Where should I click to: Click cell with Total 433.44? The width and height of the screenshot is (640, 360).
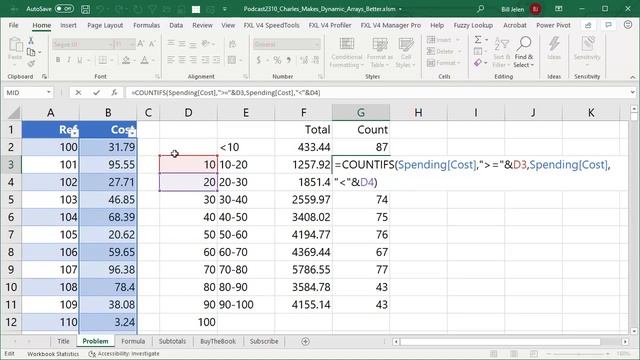303,147
